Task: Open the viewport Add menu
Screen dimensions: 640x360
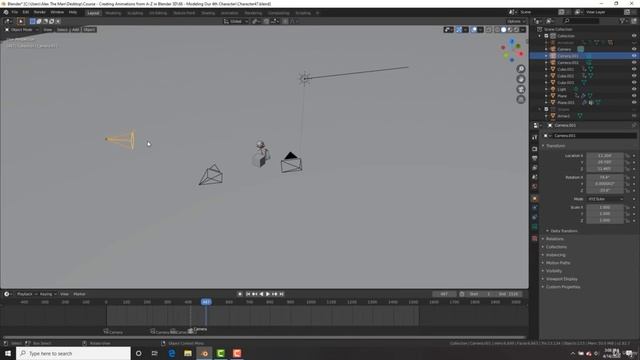Action: tap(76, 30)
